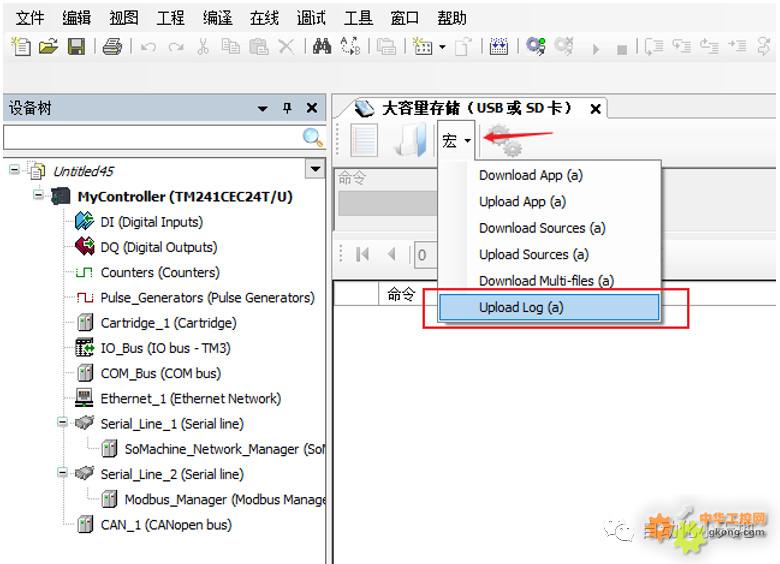Open the 宏 macro dropdown
Viewport: 780px width, 564px height.
456,141
